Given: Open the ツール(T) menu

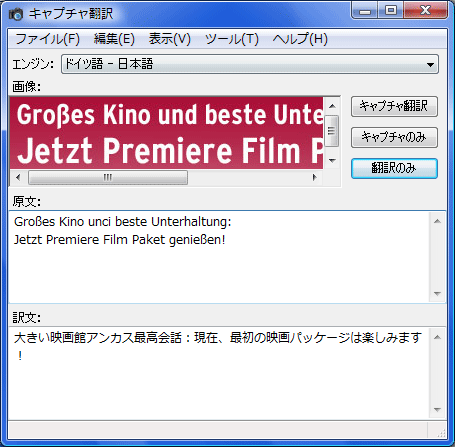Looking at the screenshot, I should click(x=232, y=39).
